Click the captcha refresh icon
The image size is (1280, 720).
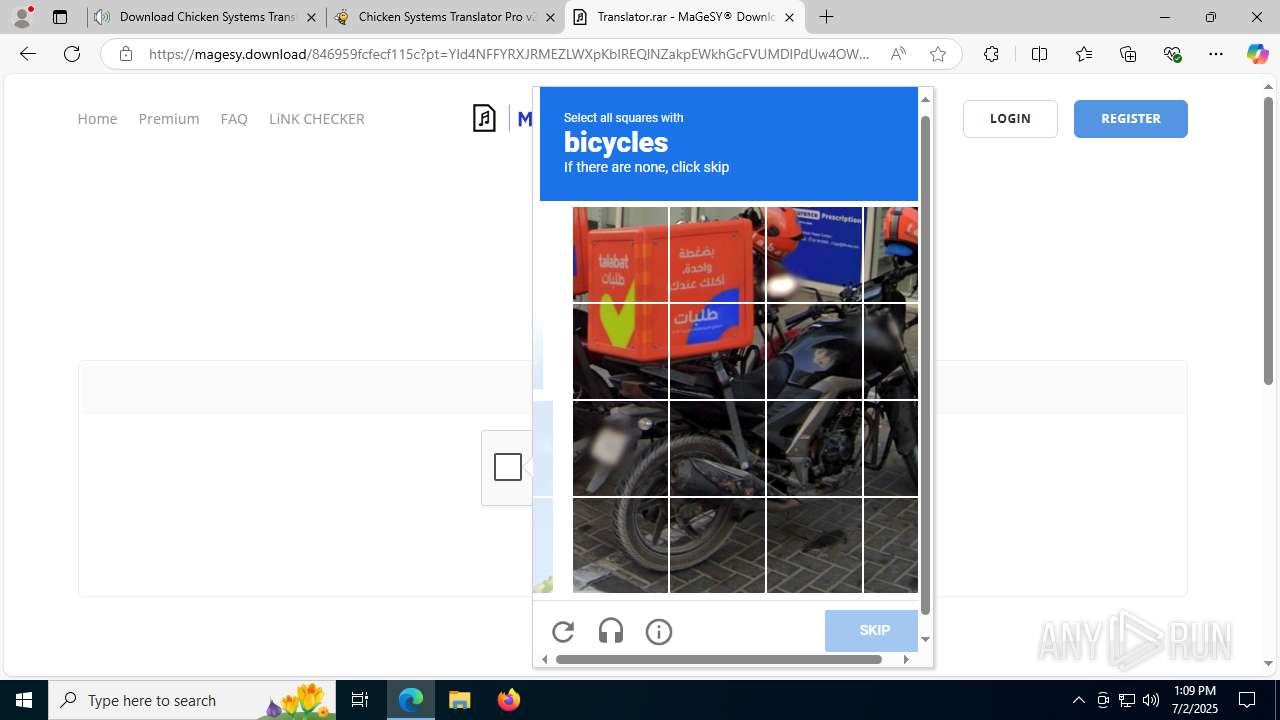point(563,631)
